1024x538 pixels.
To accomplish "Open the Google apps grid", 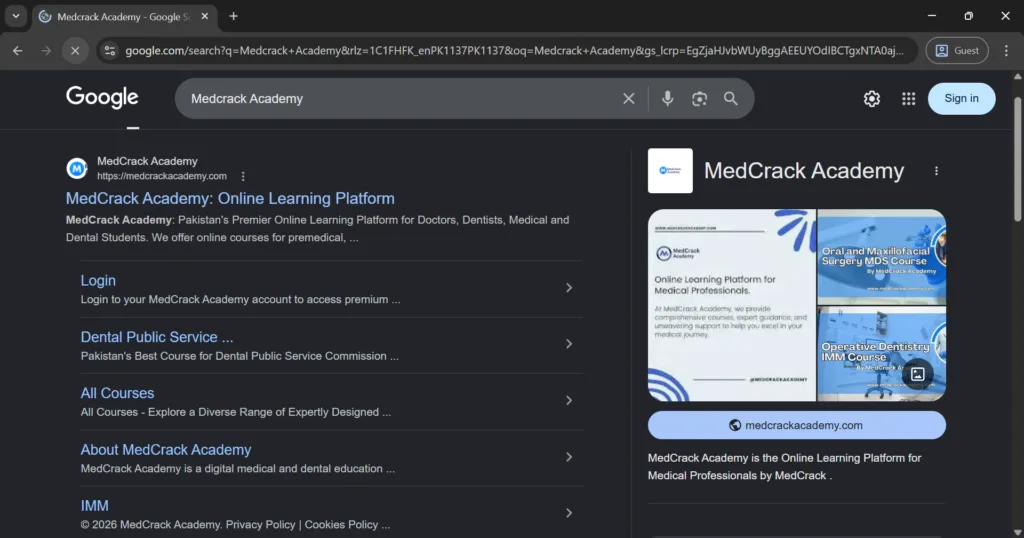I will [908, 99].
